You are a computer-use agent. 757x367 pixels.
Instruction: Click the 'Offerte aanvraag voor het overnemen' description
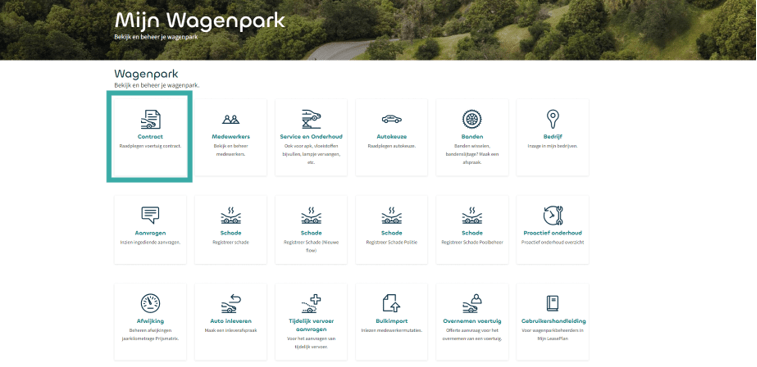472,334
